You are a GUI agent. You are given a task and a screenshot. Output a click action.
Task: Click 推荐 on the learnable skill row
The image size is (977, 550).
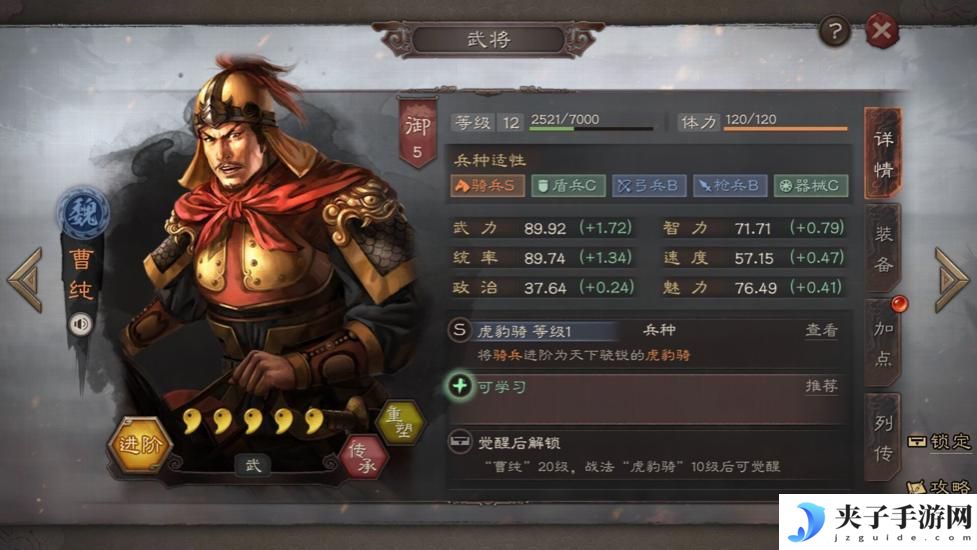pos(822,386)
